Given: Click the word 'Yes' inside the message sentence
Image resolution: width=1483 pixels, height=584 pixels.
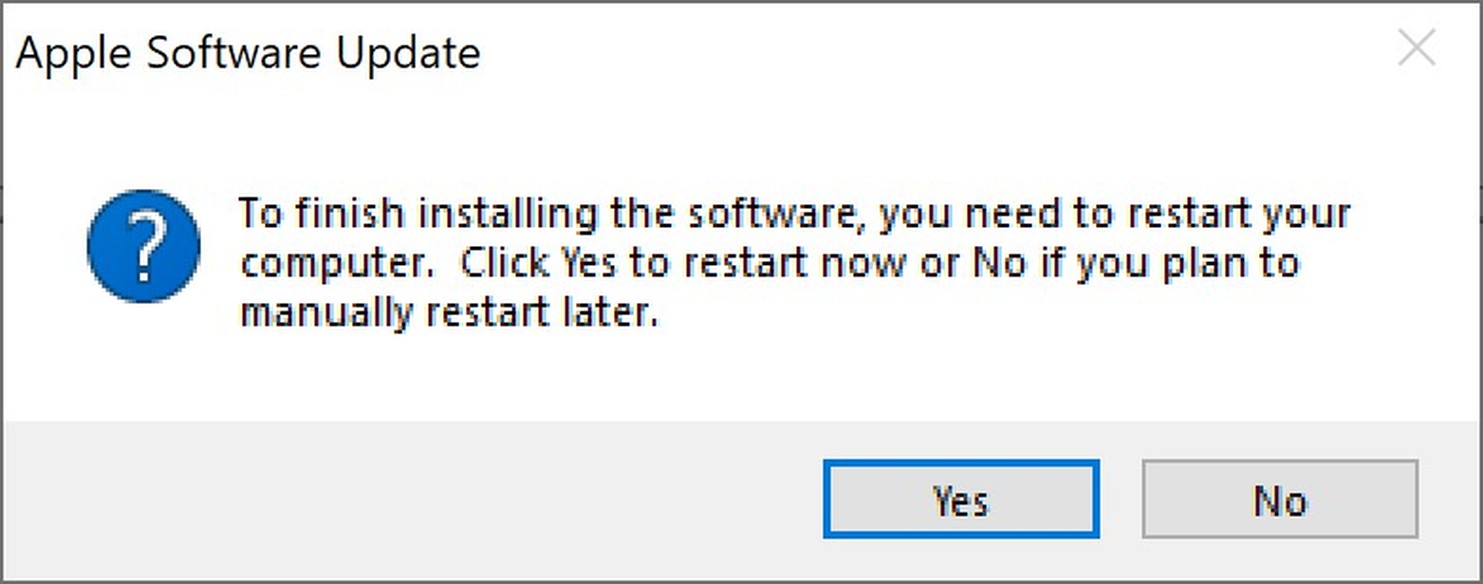Looking at the screenshot, I should pos(588,264).
